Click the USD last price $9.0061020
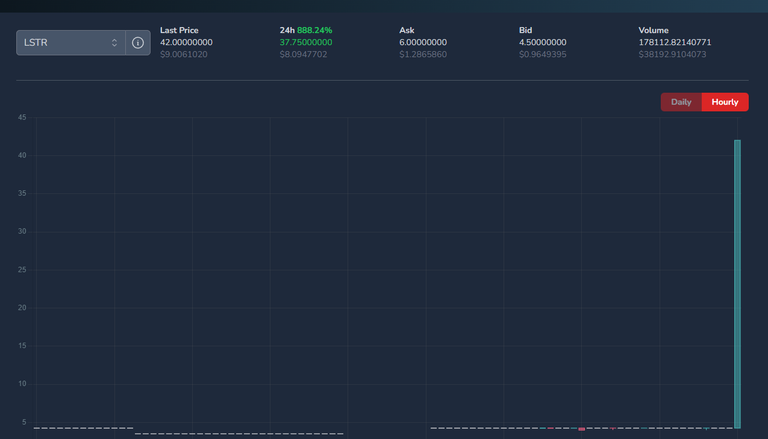 pyautogui.click(x=184, y=54)
